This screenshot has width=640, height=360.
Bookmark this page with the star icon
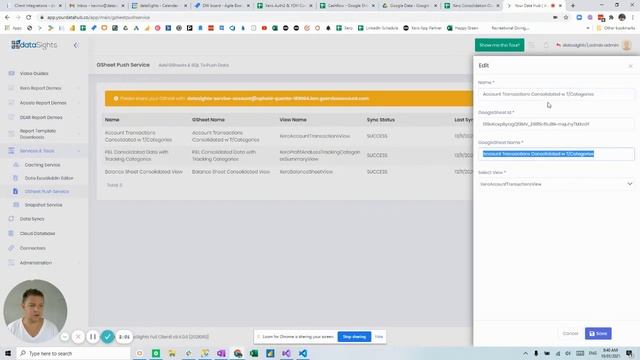pos(566,18)
